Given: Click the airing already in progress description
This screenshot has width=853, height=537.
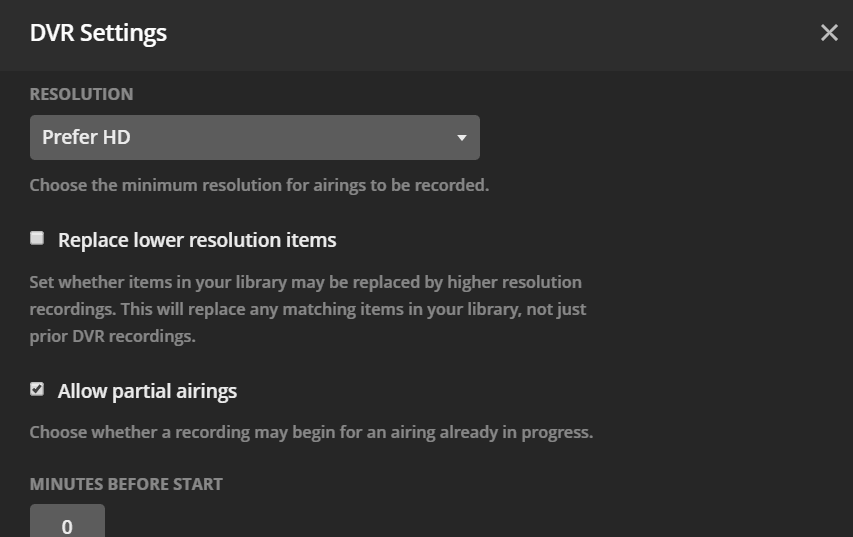Looking at the screenshot, I should tap(311, 433).
